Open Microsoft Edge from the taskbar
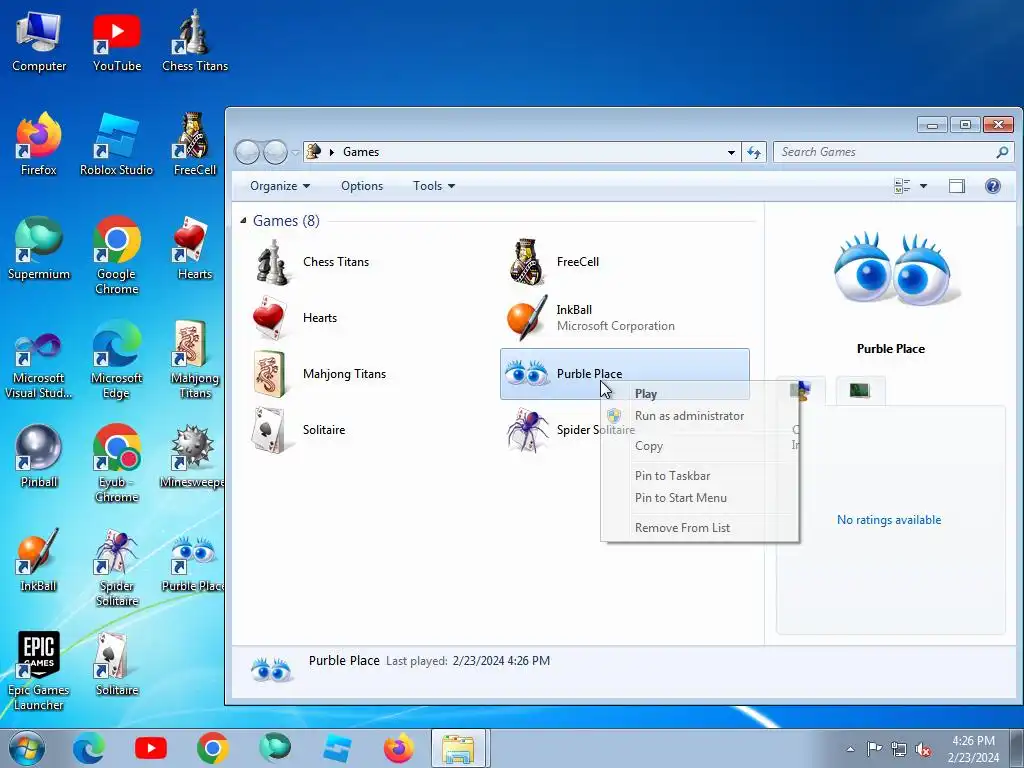The image size is (1024, 768). click(x=89, y=748)
